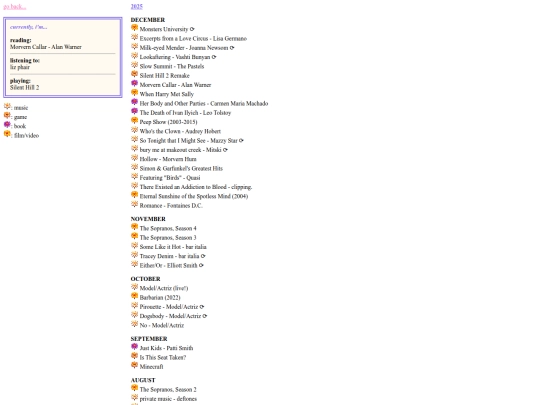Viewport: 540px width, 405px height.
Task: Click the game flower icon in legend
Action: [7, 116]
